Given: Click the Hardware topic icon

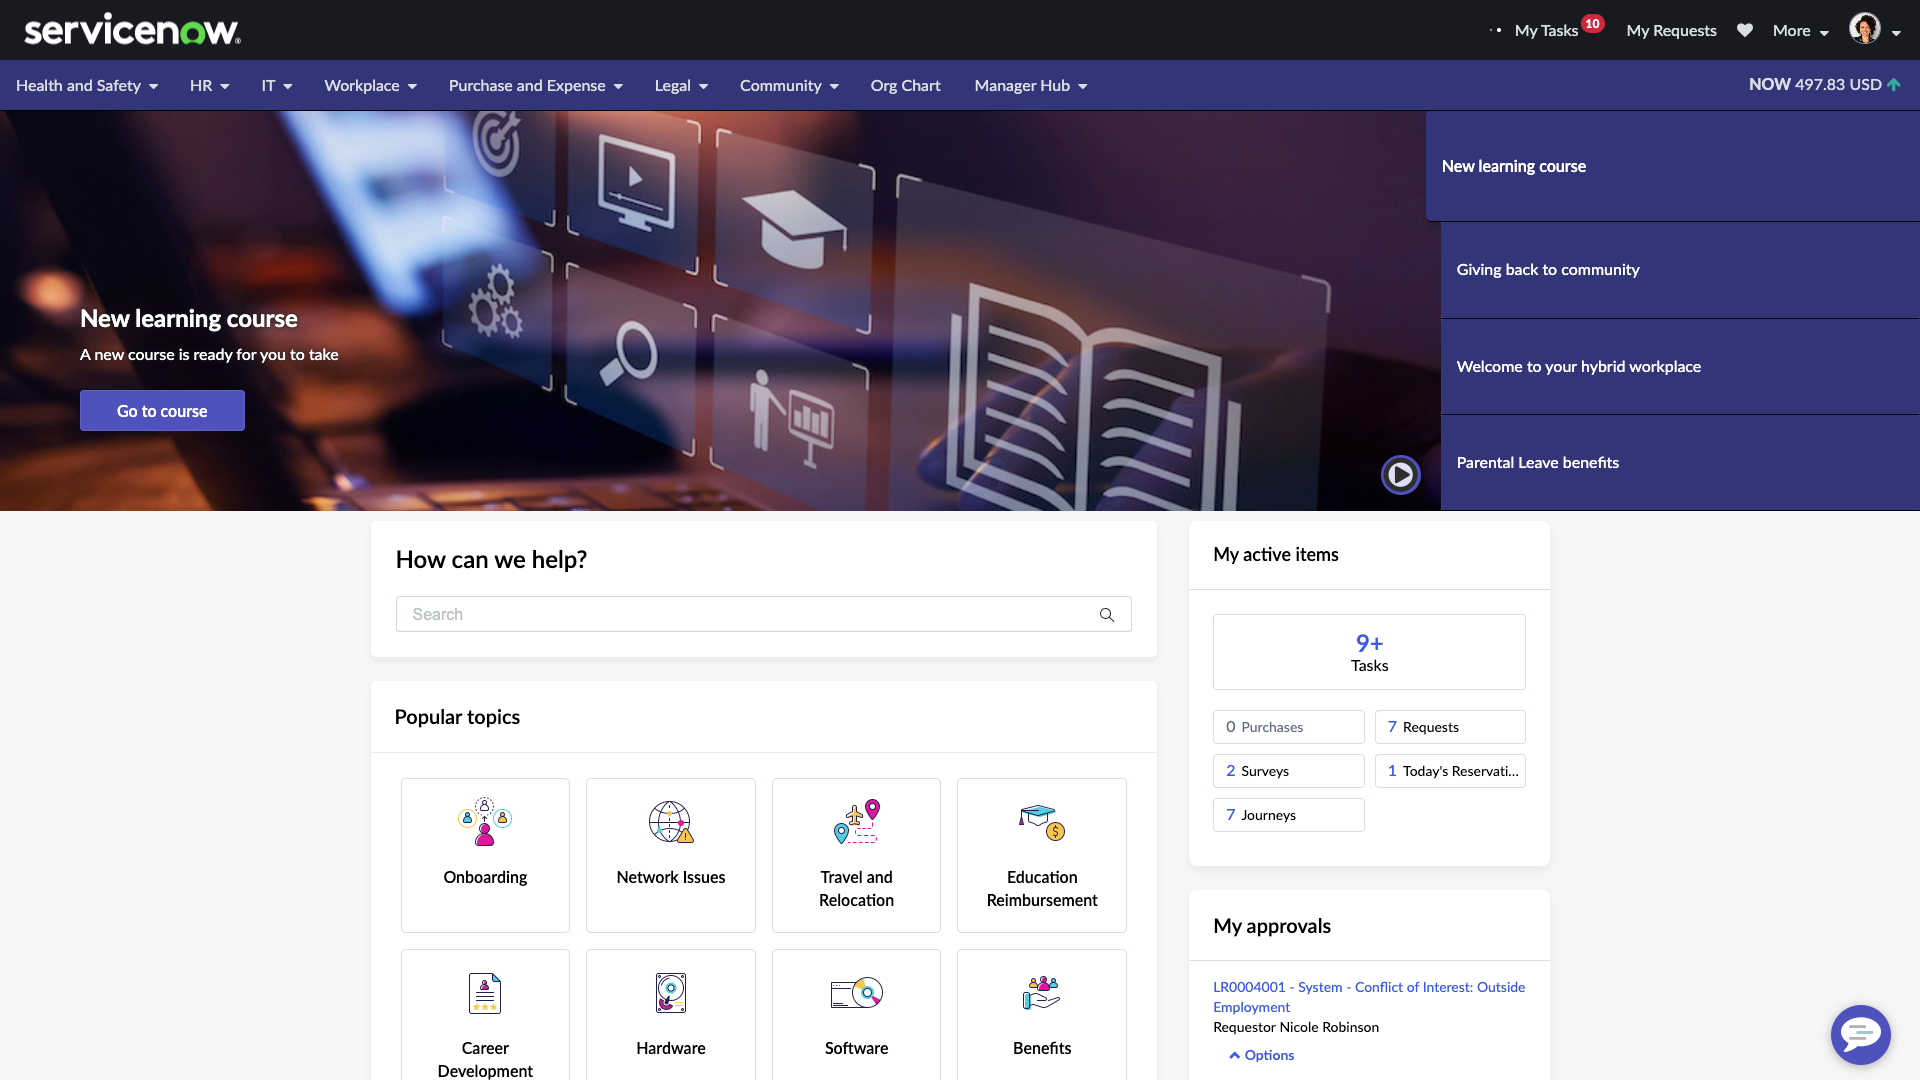Looking at the screenshot, I should (x=671, y=993).
